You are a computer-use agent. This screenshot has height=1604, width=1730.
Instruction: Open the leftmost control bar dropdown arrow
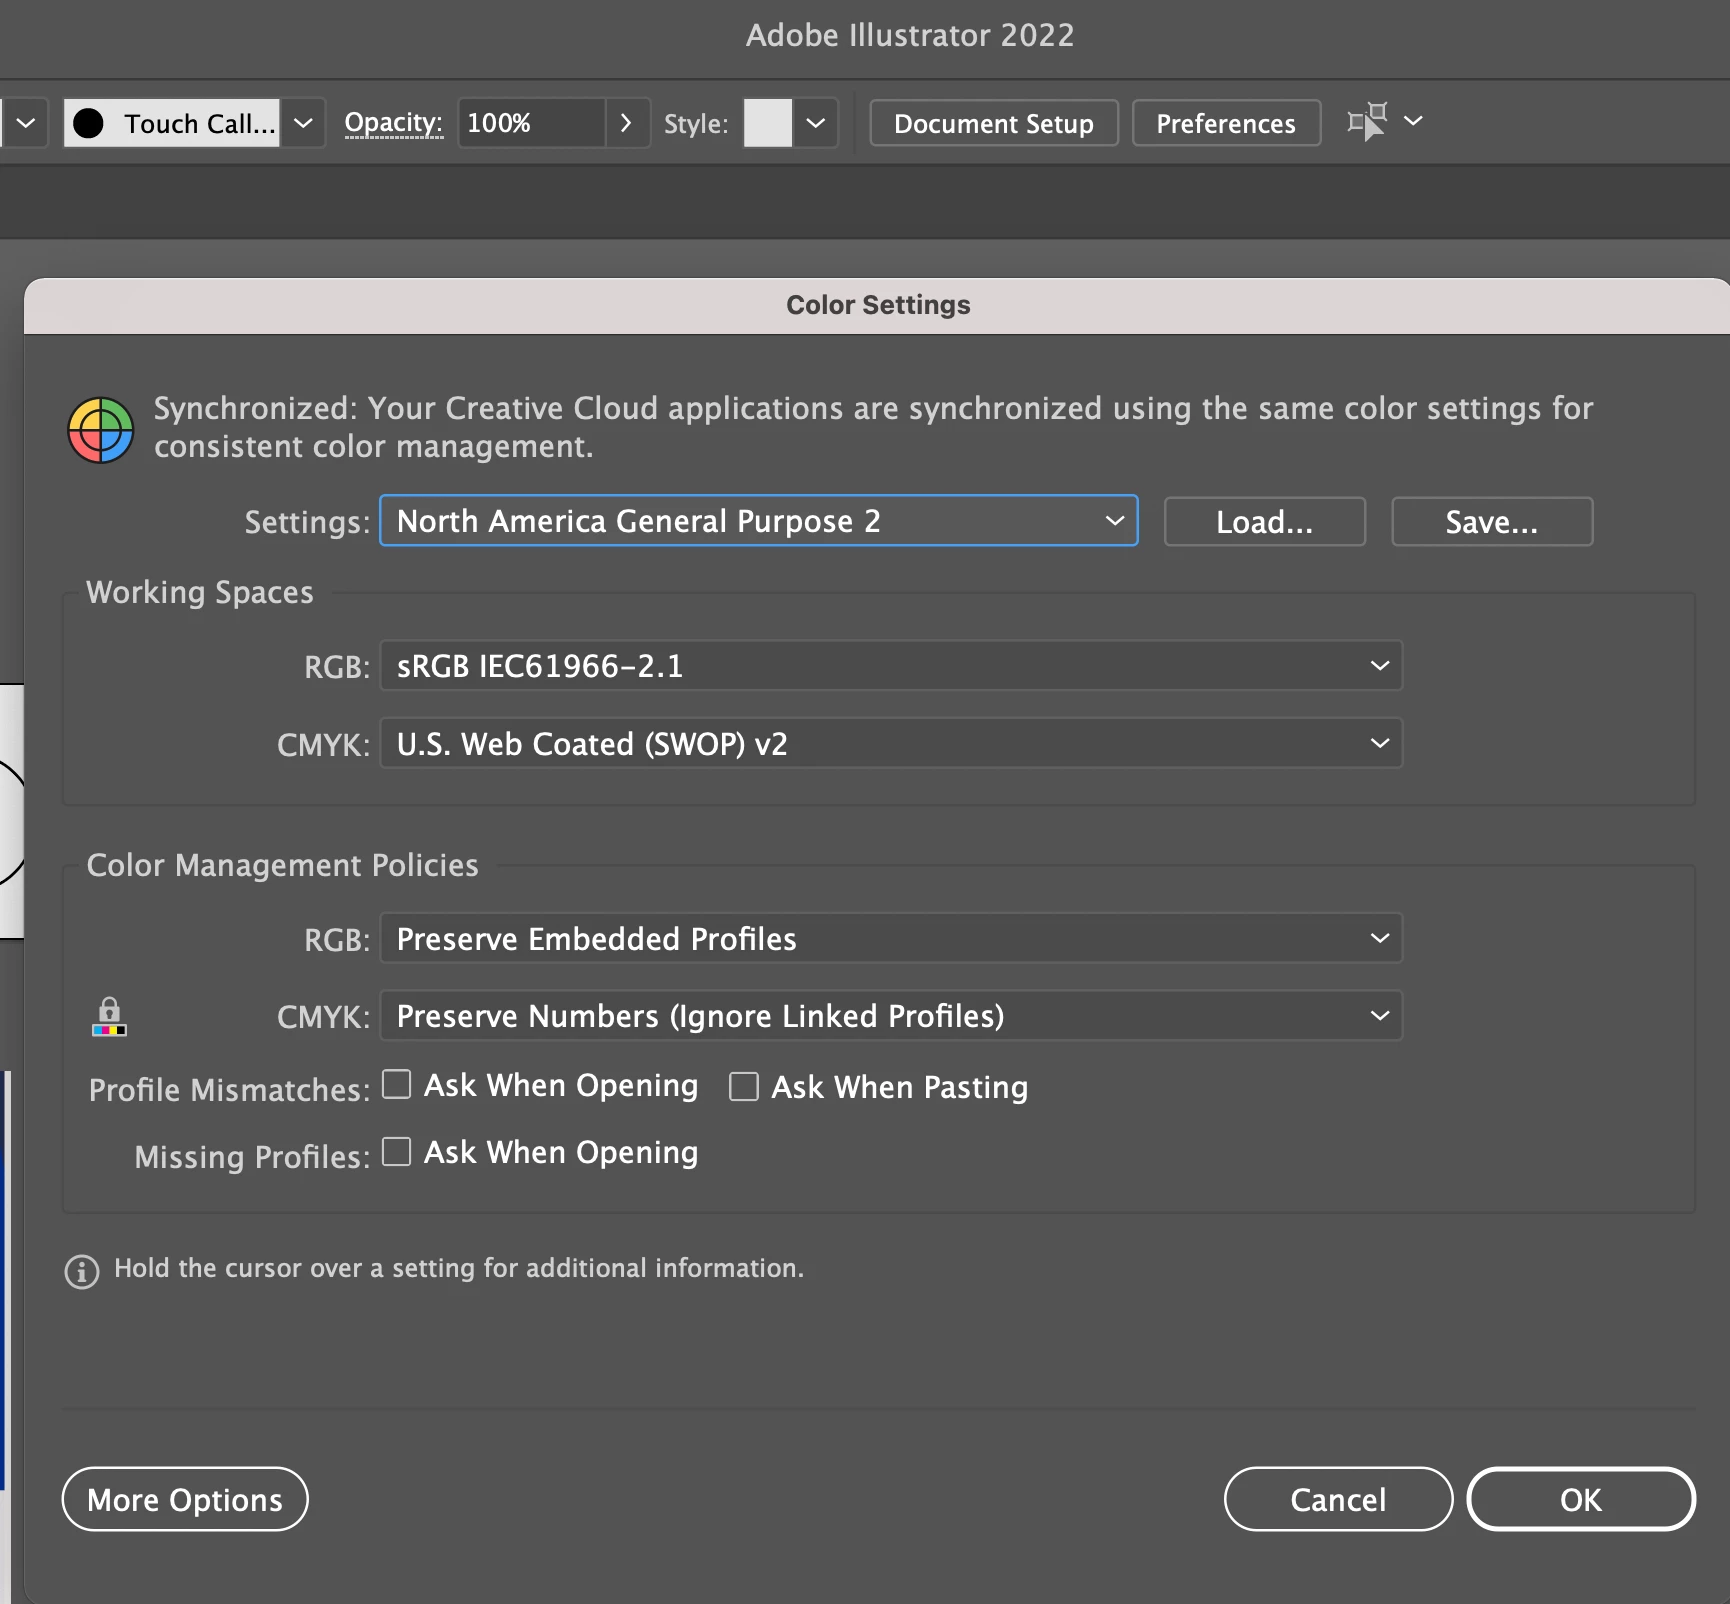click(x=26, y=123)
